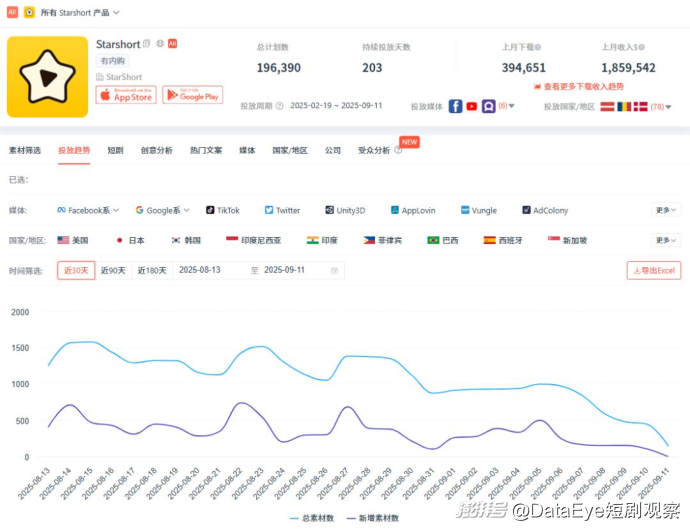The image size is (690, 531).
Task: Click the red AI badge next to Starshort title
Action: (172, 43)
